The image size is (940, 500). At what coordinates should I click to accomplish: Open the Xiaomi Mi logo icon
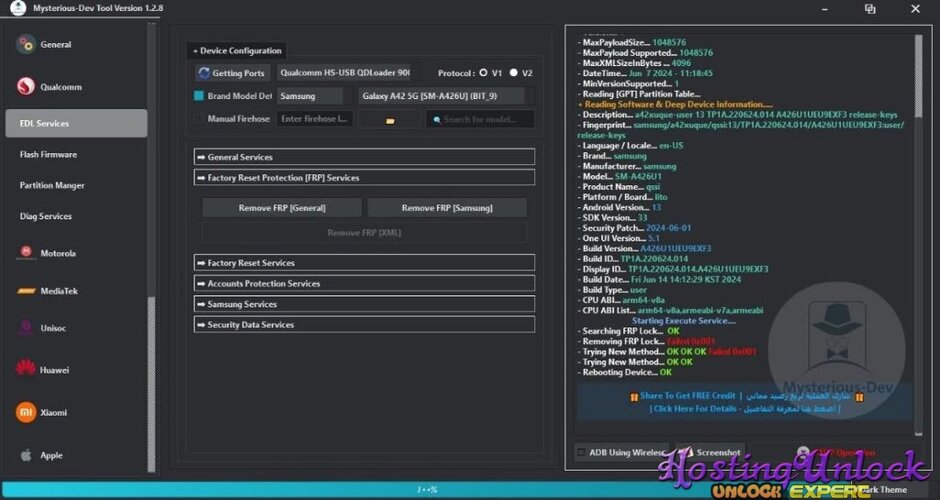(x=26, y=412)
